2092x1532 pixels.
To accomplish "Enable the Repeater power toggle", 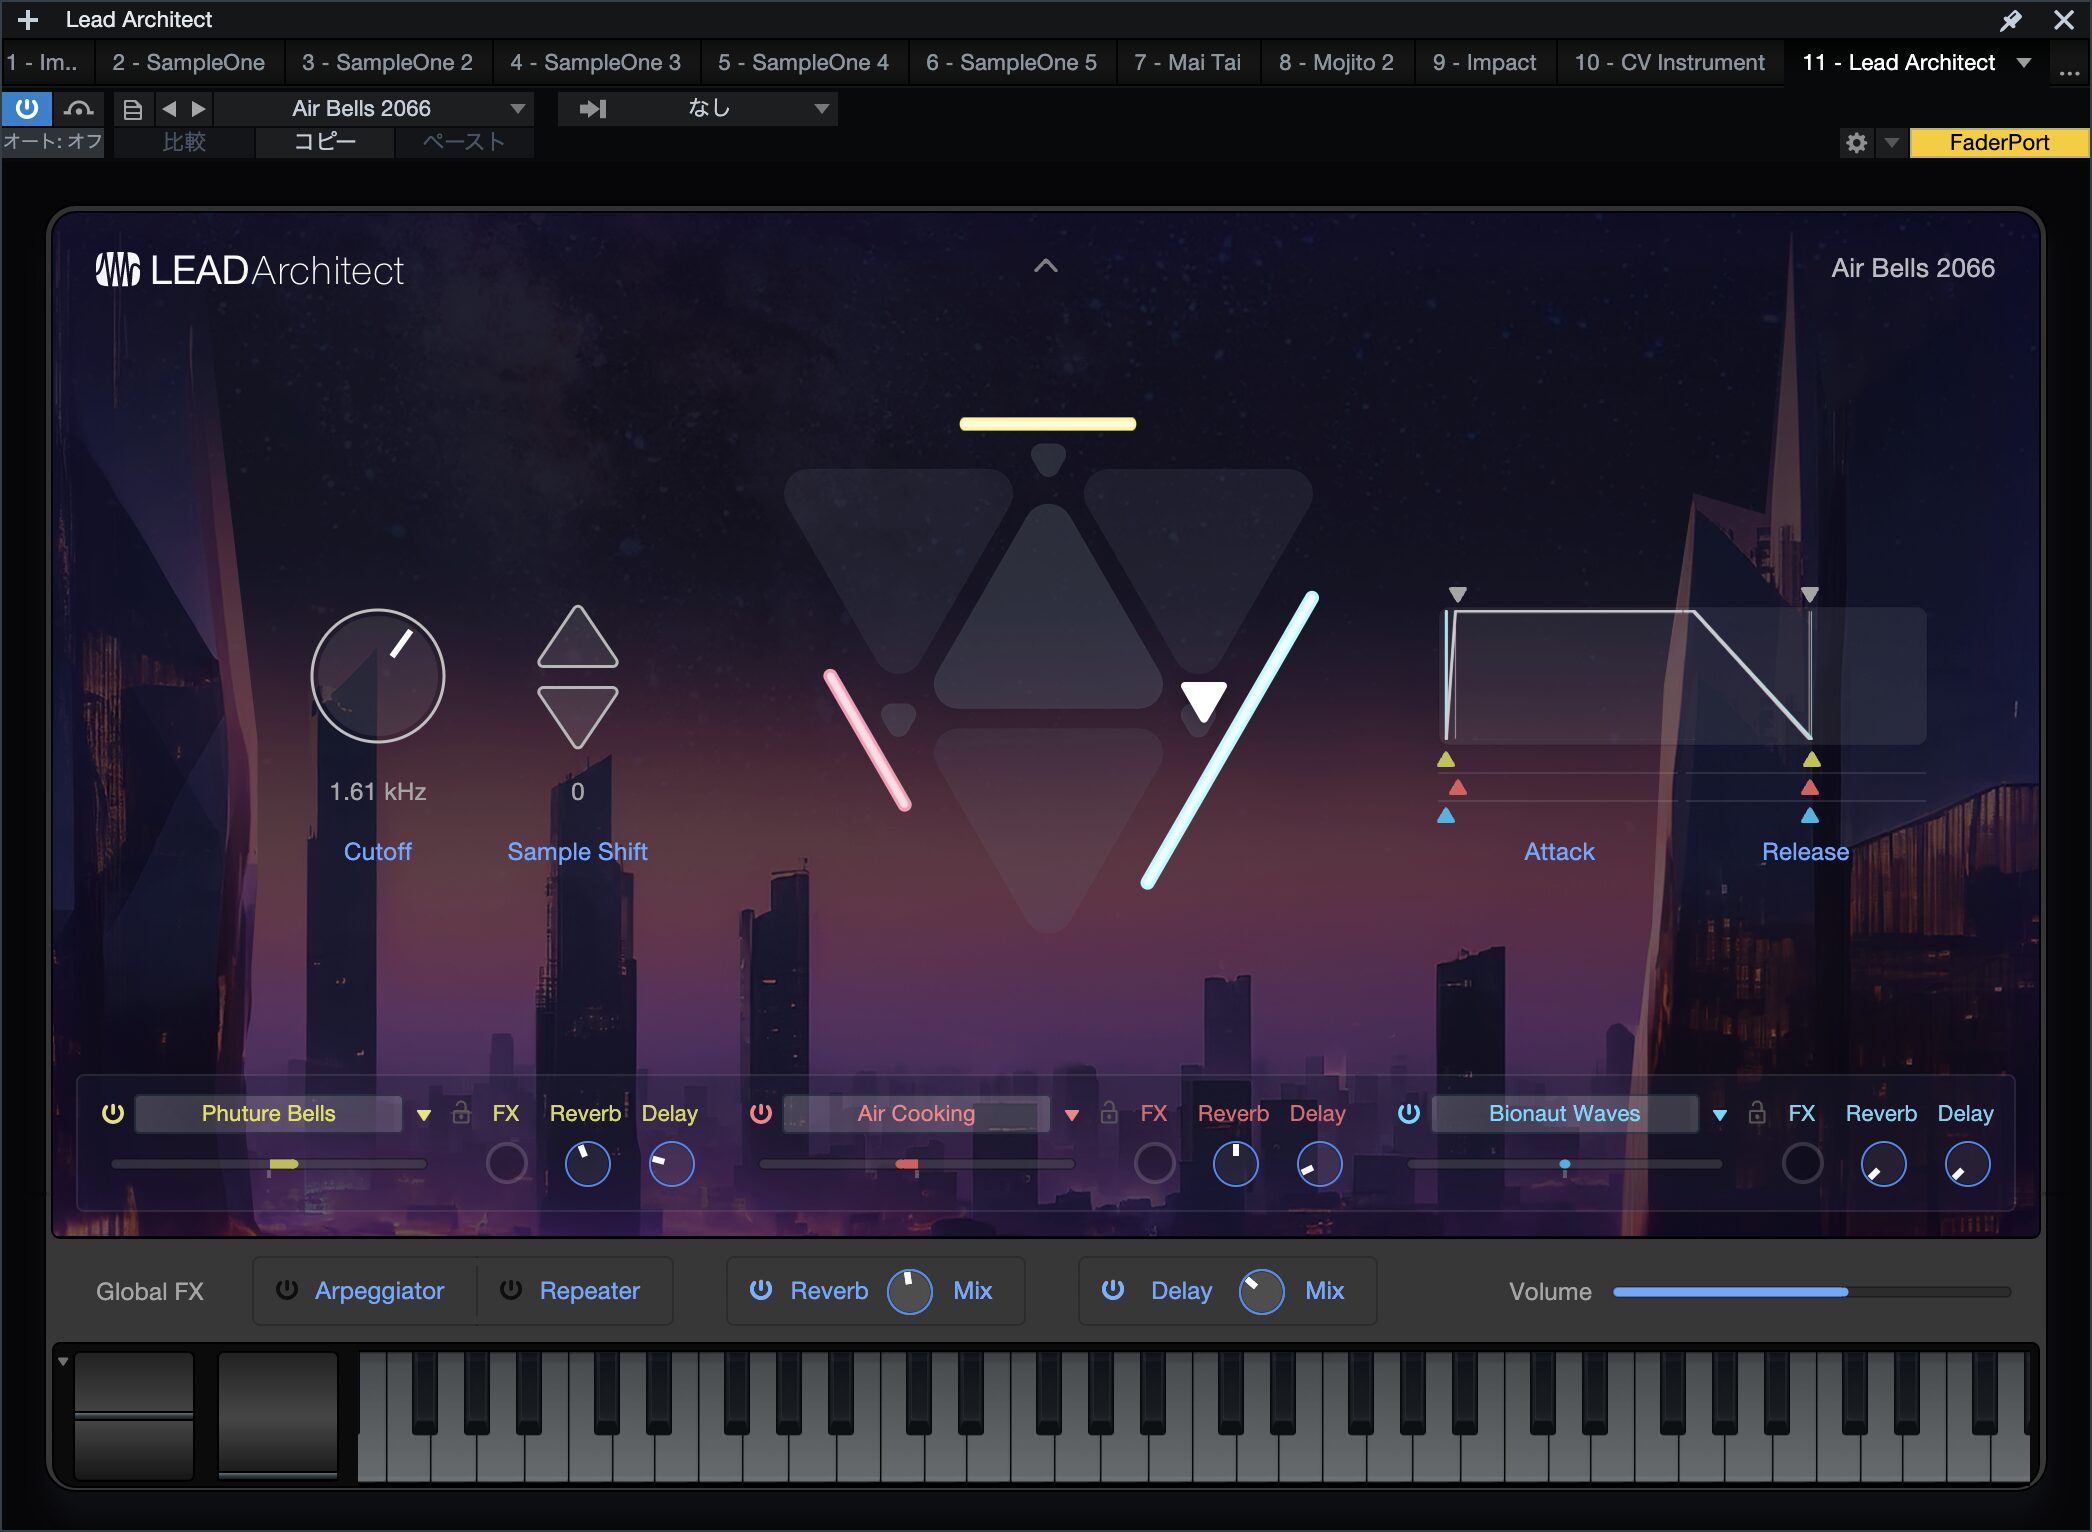I will click(x=511, y=1290).
